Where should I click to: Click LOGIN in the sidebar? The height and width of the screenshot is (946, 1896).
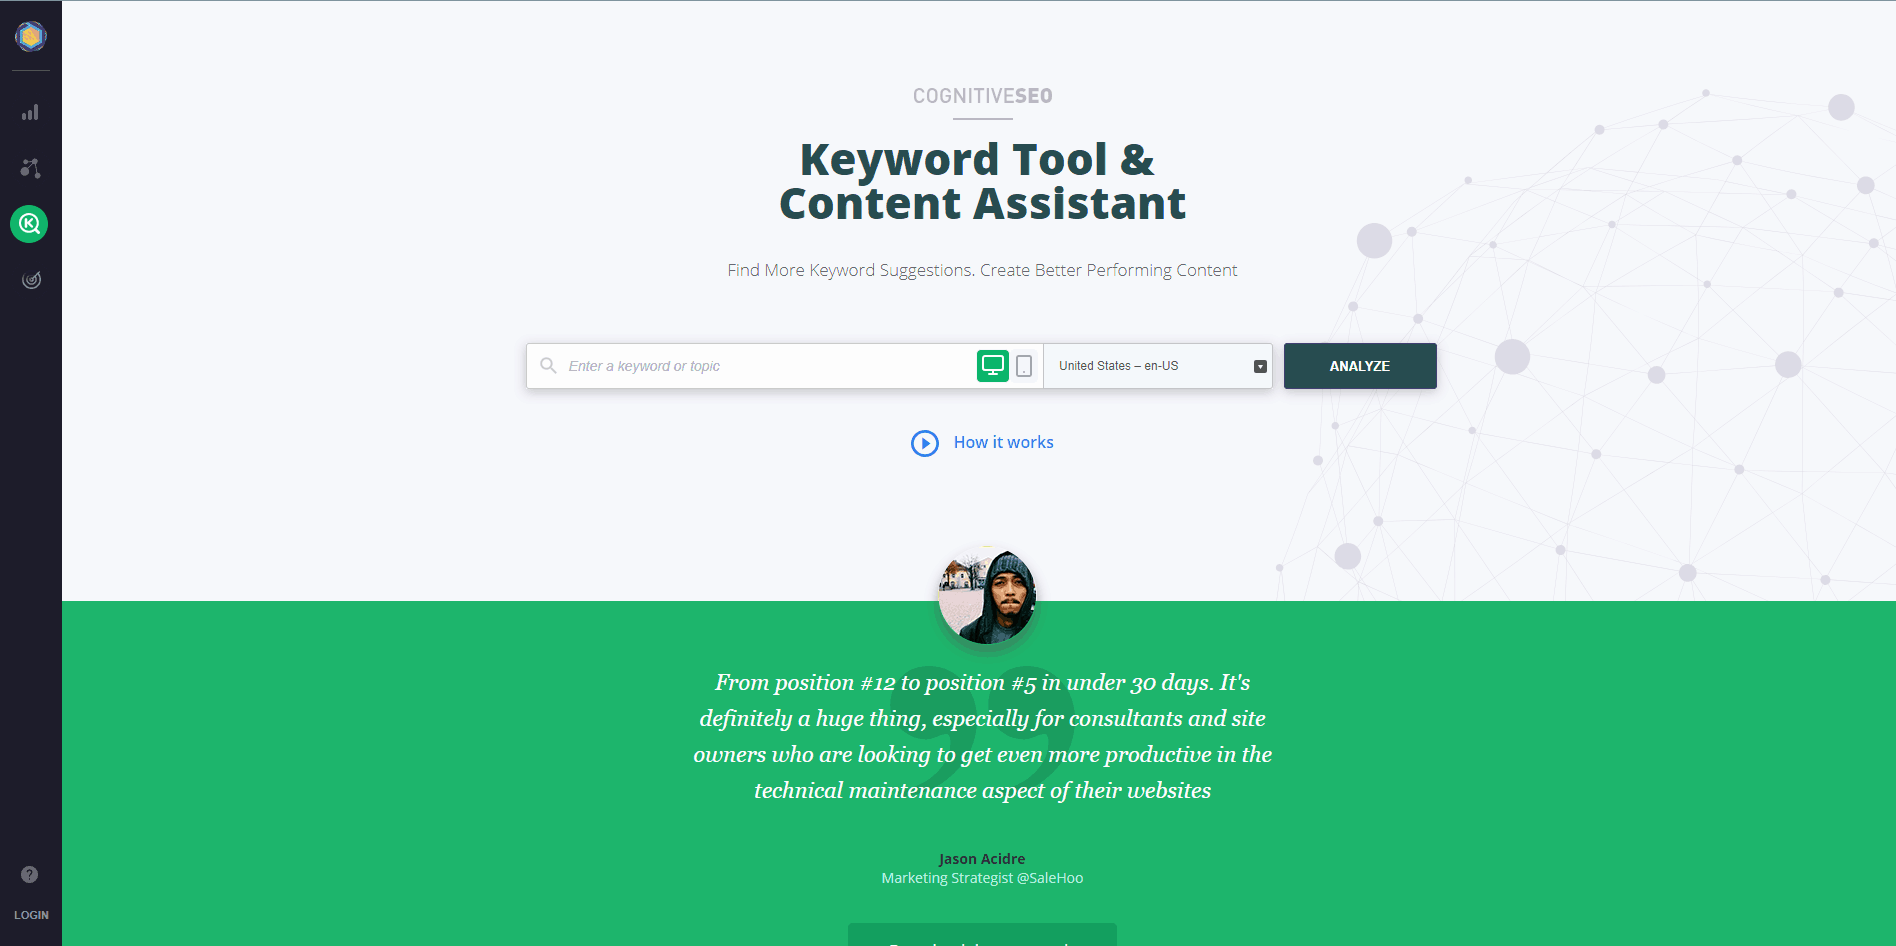31,915
